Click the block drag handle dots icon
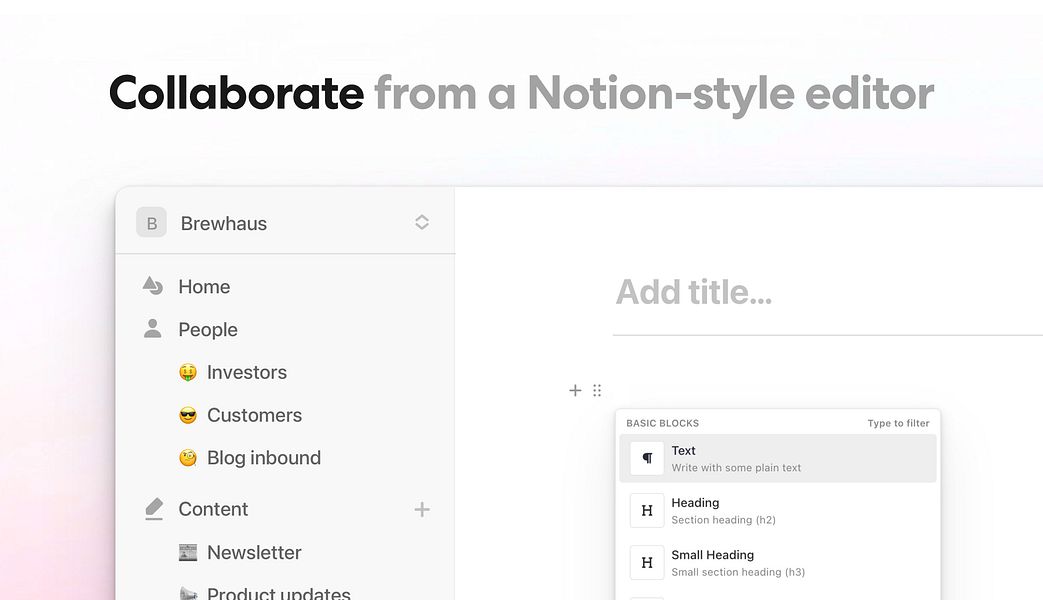Screen dimensions: 1043x600 597,390
